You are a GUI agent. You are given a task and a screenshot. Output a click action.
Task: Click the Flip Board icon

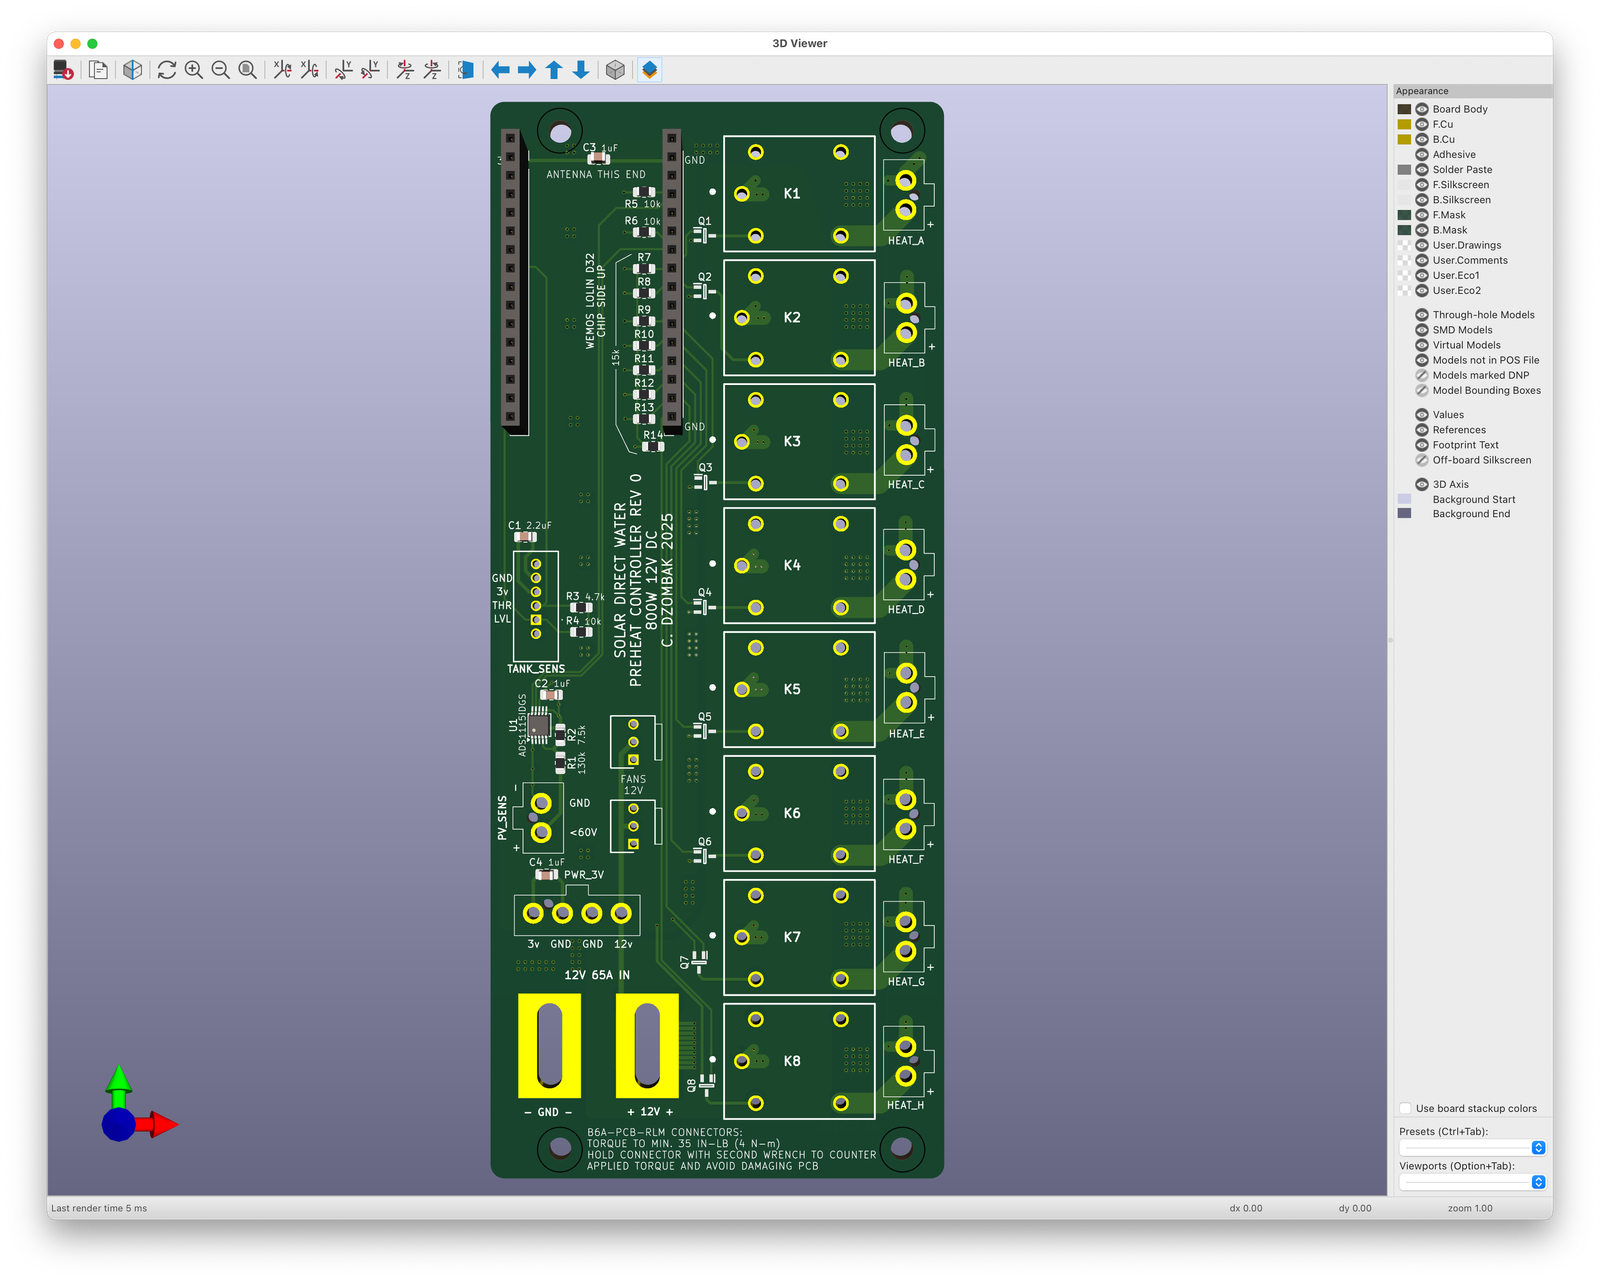tap(465, 70)
